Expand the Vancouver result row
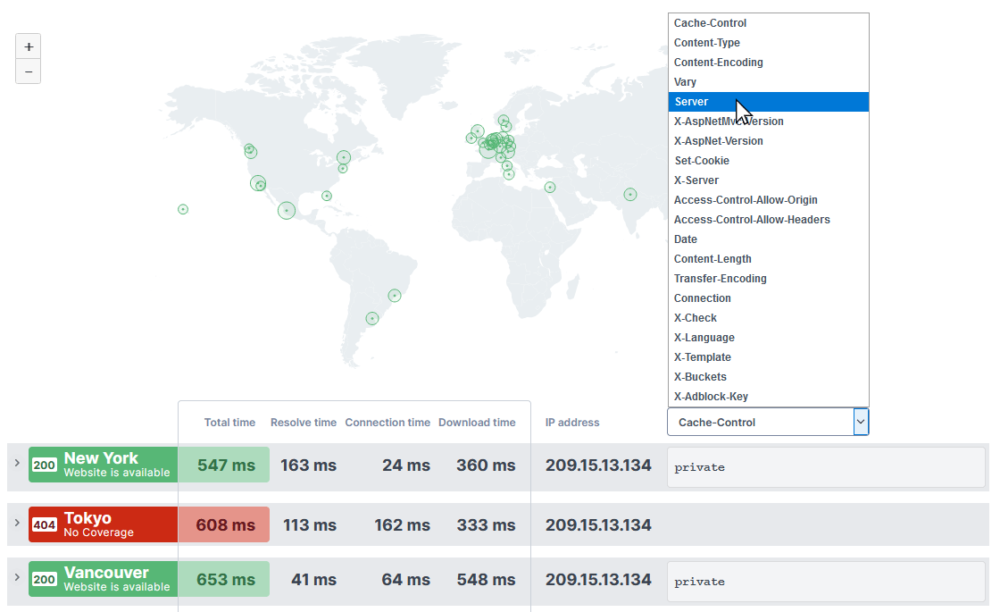This screenshot has height=612, width=1000. [16, 579]
